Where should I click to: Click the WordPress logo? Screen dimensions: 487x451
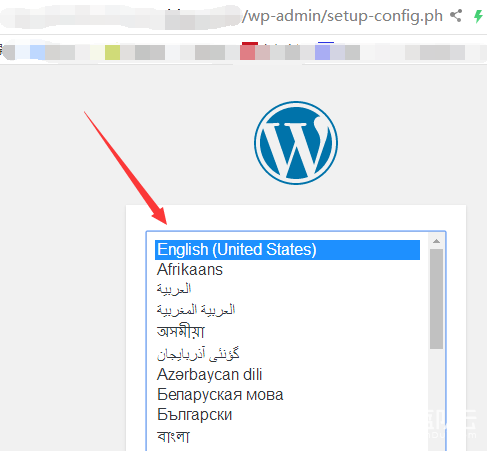tap(296, 143)
